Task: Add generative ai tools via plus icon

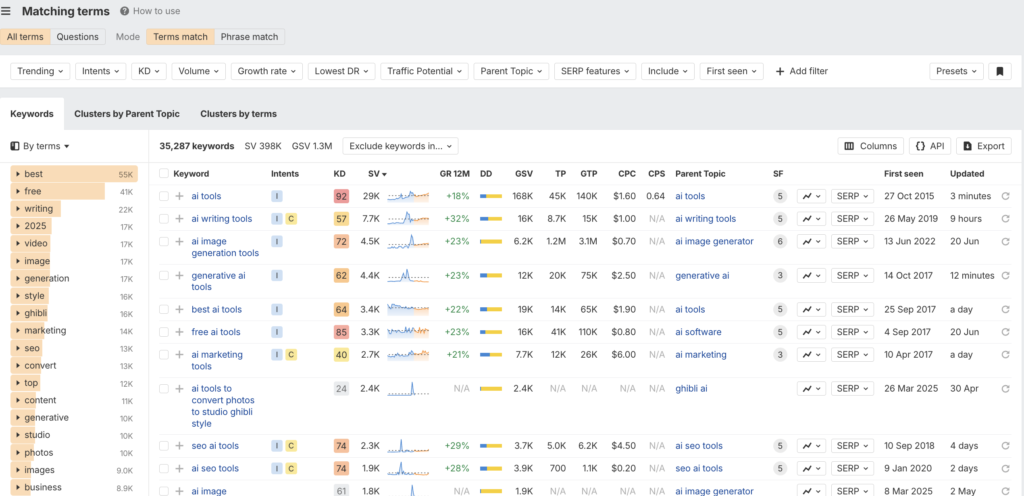Action: (180, 275)
